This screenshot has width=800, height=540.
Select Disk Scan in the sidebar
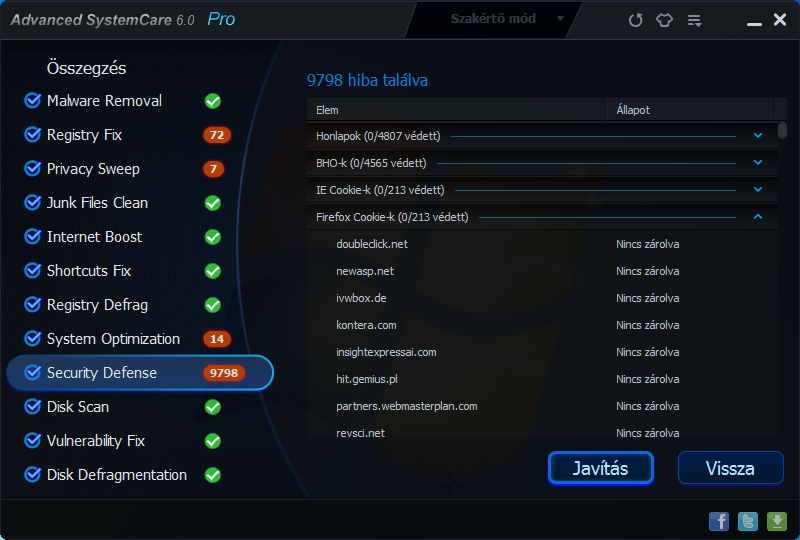click(78, 407)
